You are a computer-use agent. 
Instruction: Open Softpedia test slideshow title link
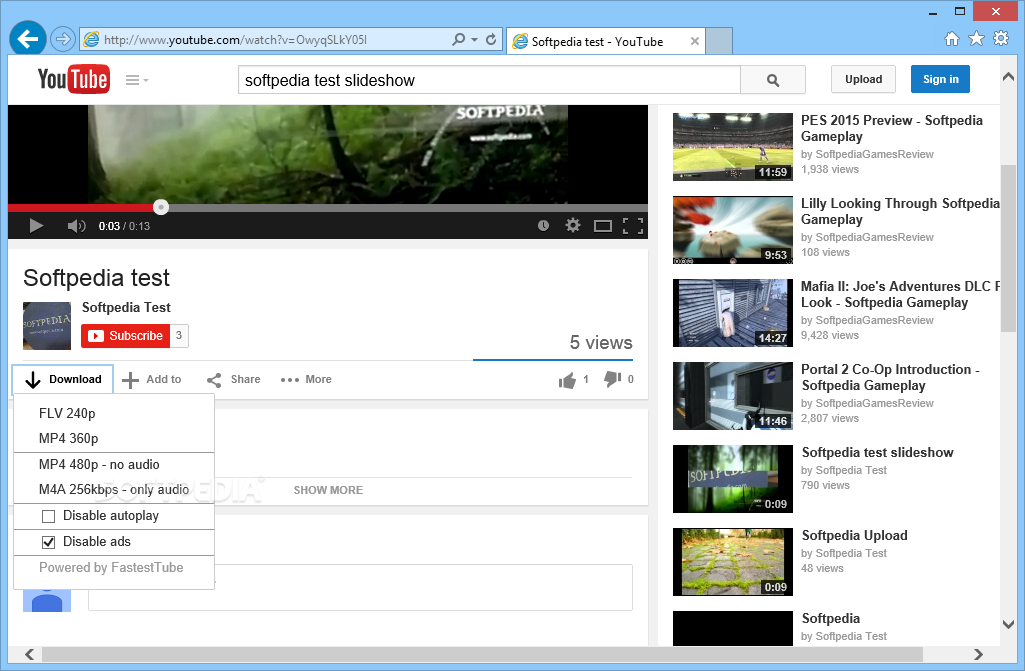tap(877, 453)
